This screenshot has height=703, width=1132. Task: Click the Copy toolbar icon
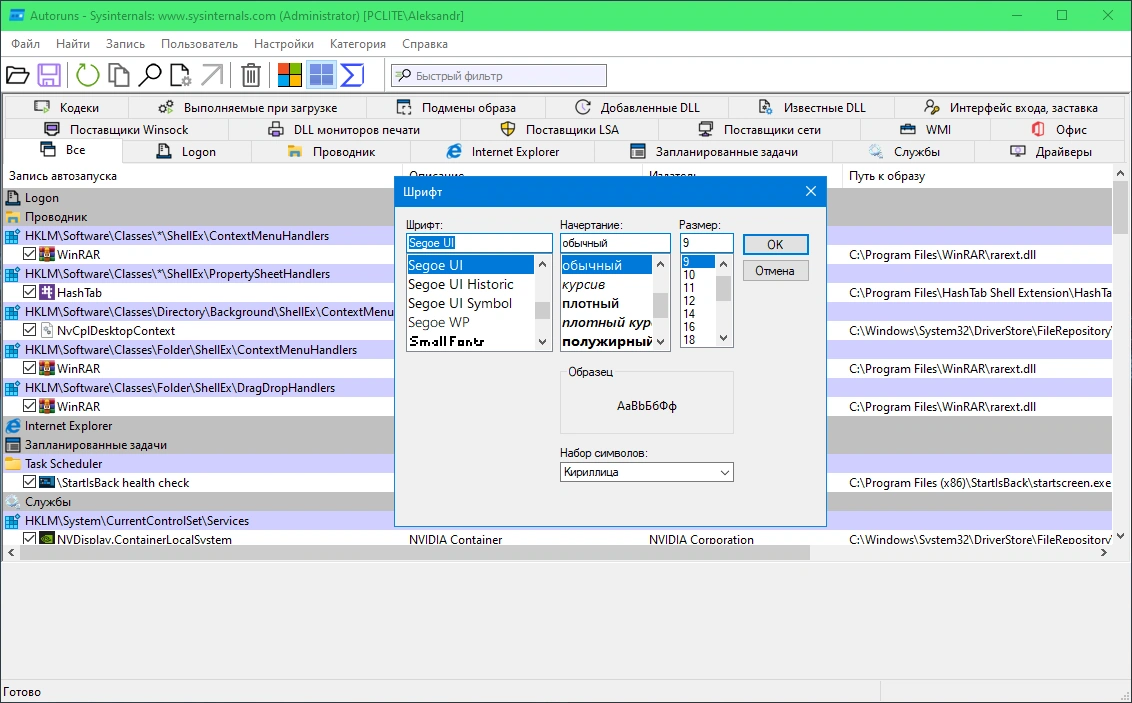[x=118, y=75]
